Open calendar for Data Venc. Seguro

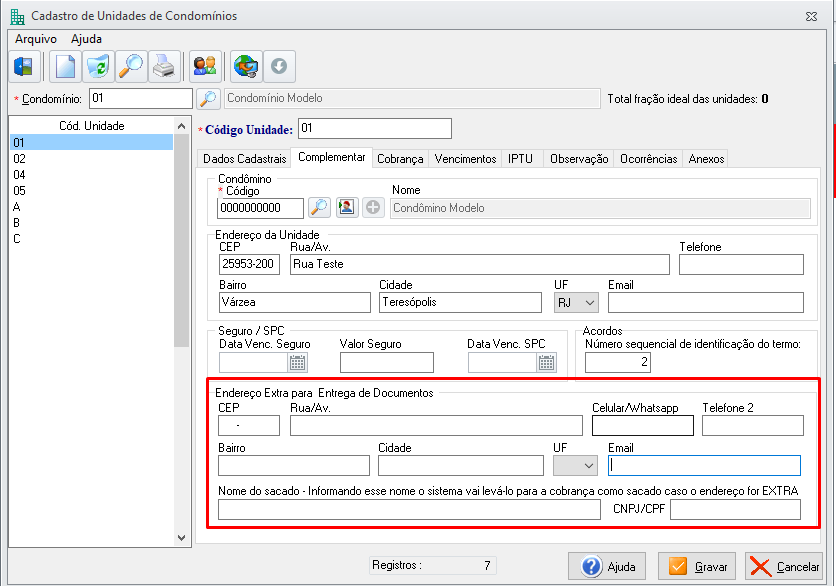[x=298, y=363]
